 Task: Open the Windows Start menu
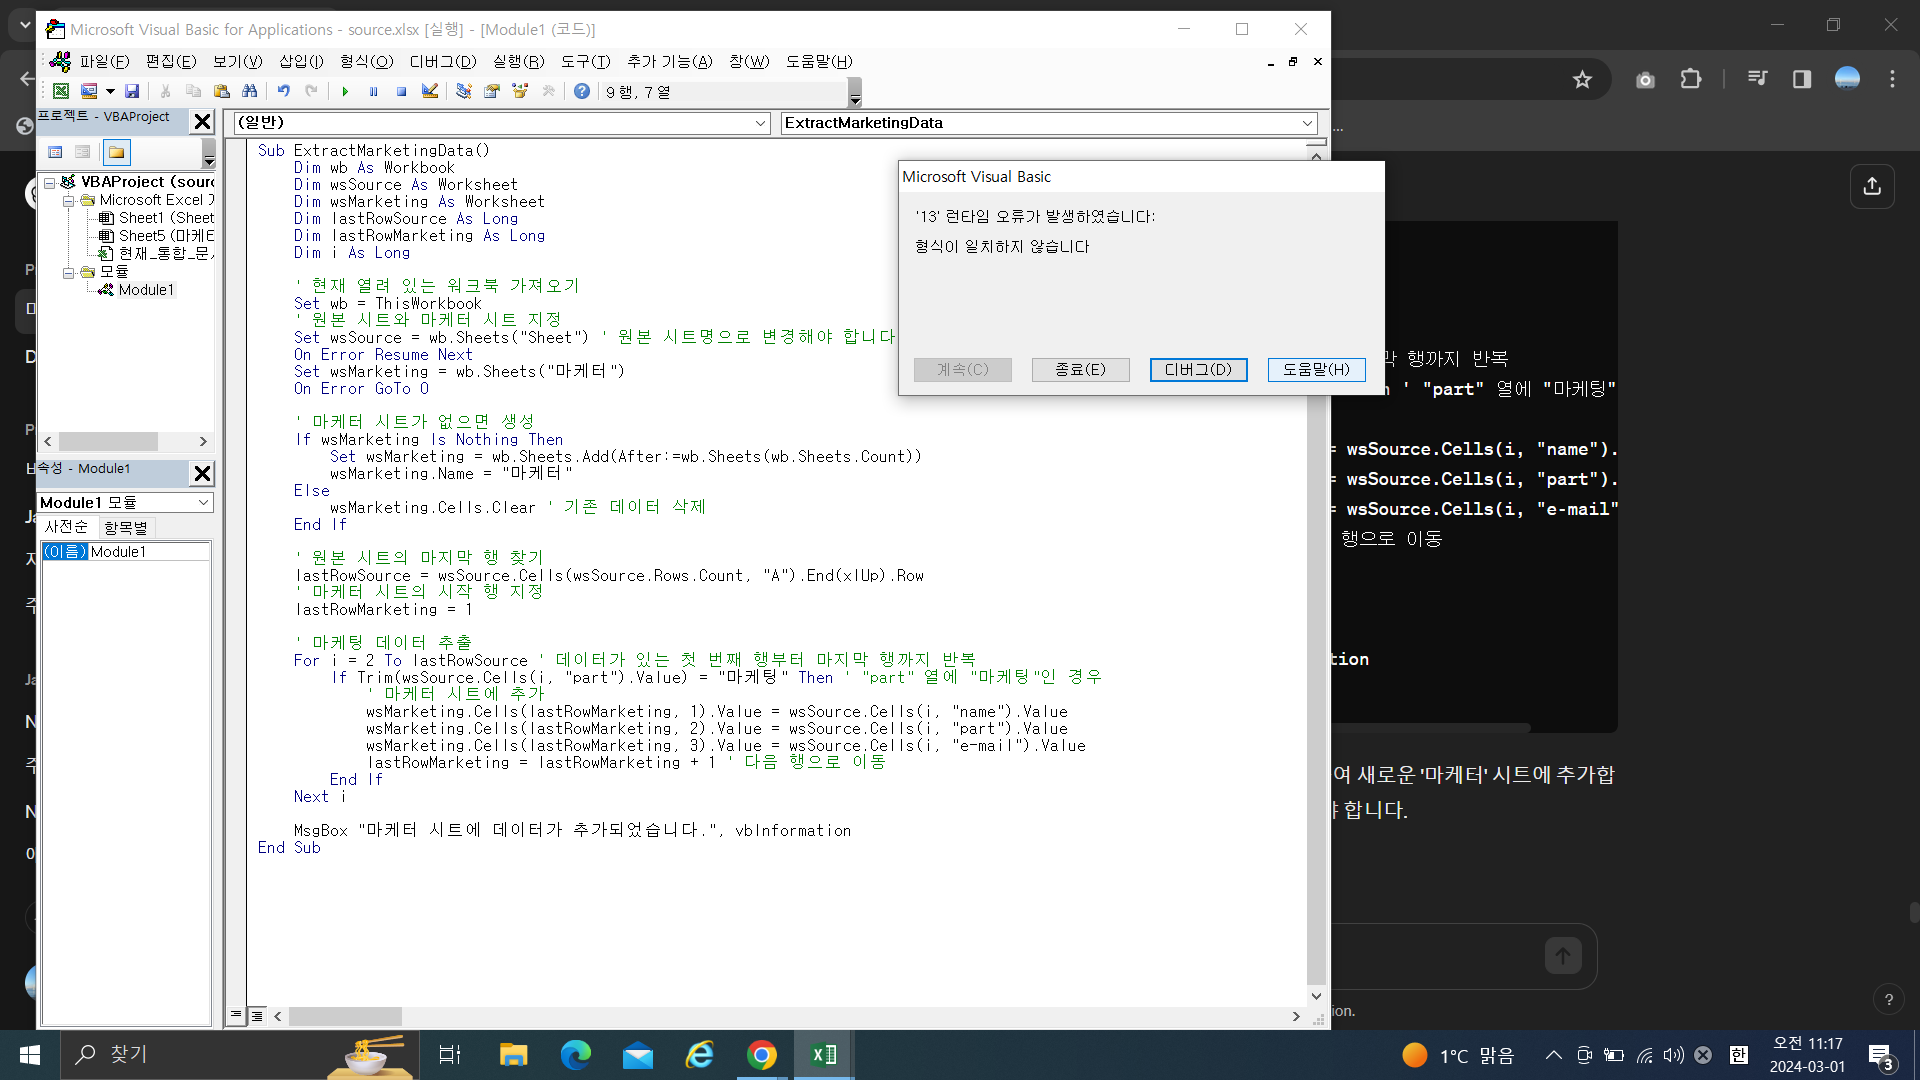point(30,1055)
